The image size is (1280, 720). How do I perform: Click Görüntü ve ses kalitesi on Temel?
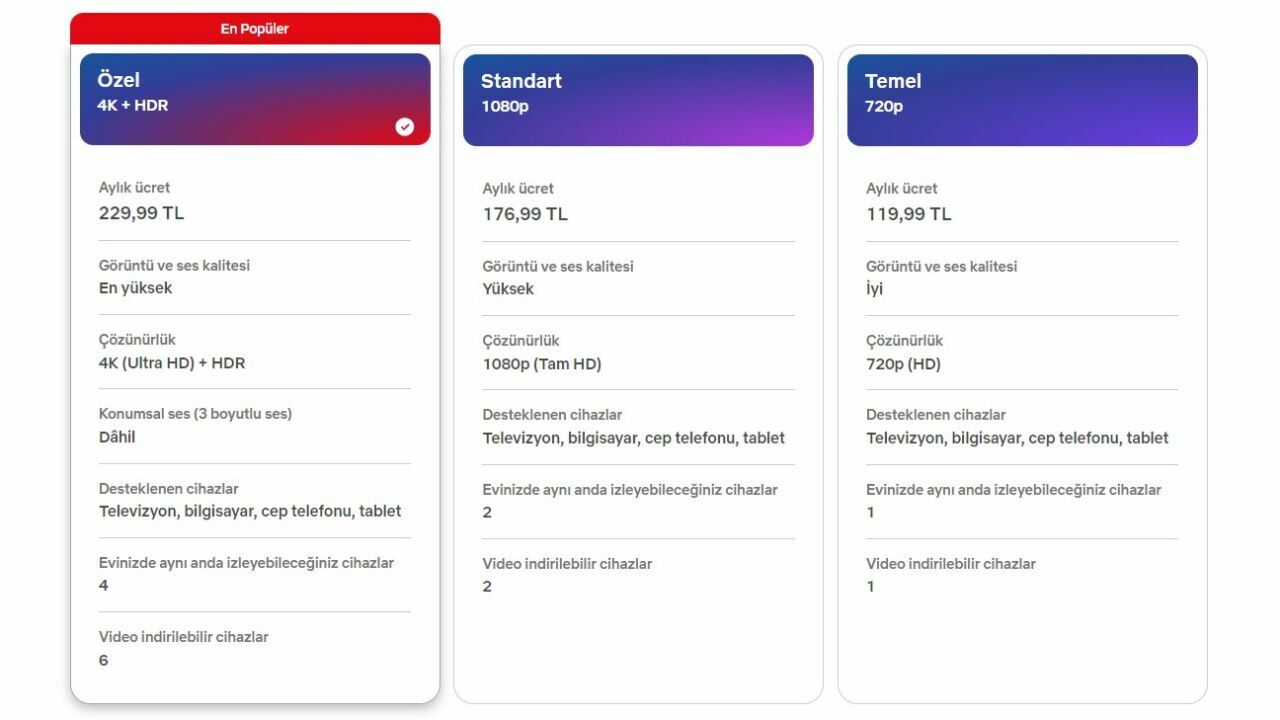(941, 267)
